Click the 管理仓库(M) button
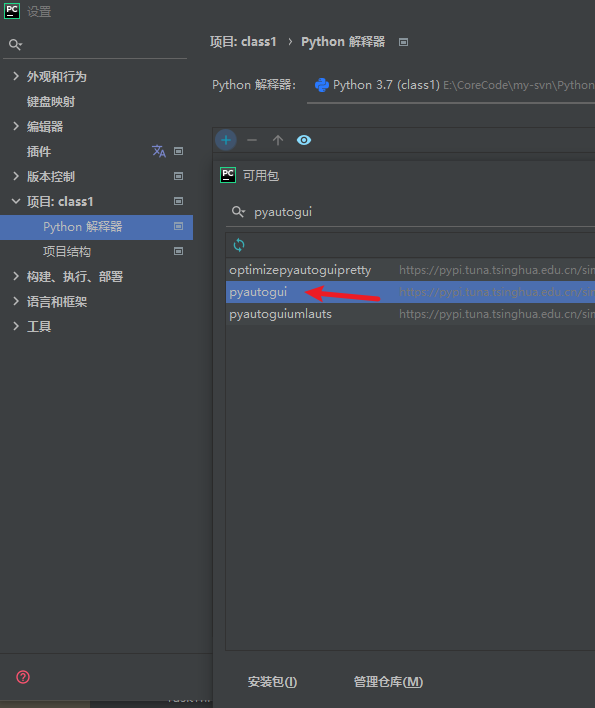This screenshot has height=708, width=595. click(388, 682)
